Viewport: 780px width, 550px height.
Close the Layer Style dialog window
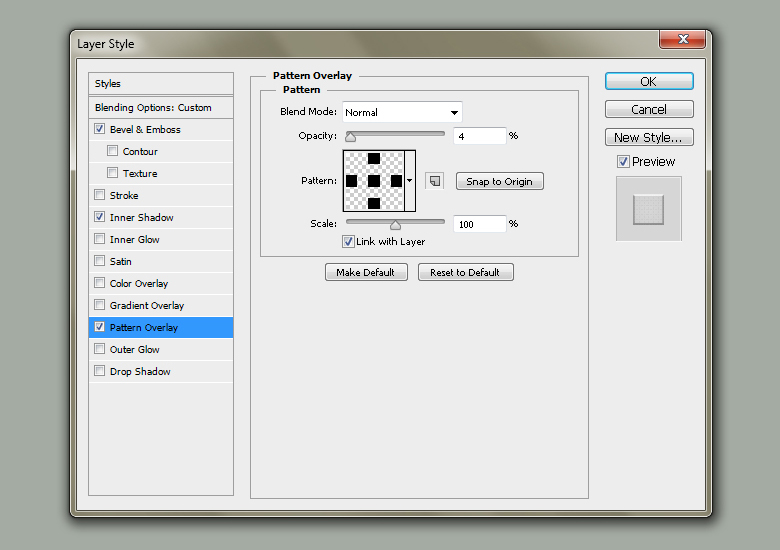coord(684,40)
